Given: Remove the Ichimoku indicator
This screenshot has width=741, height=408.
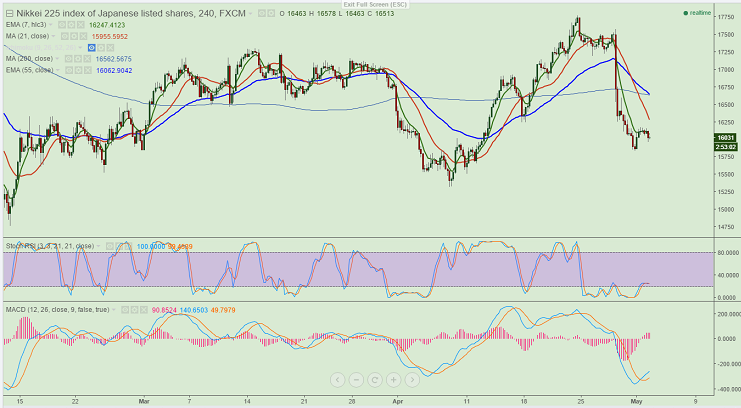Looking at the screenshot, I should coord(110,48).
